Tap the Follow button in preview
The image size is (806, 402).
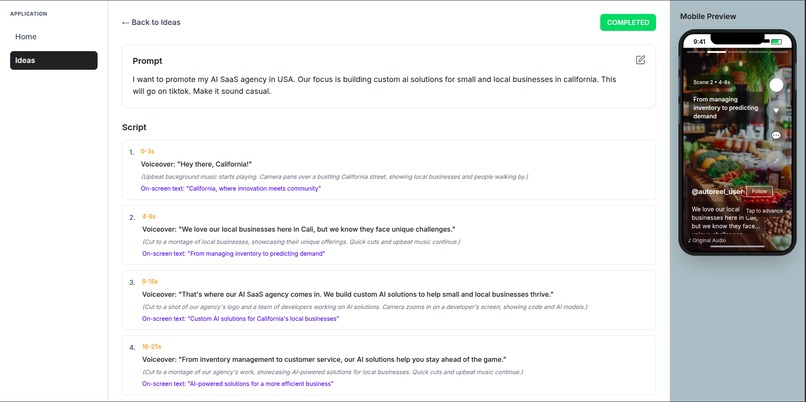click(x=759, y=191)
